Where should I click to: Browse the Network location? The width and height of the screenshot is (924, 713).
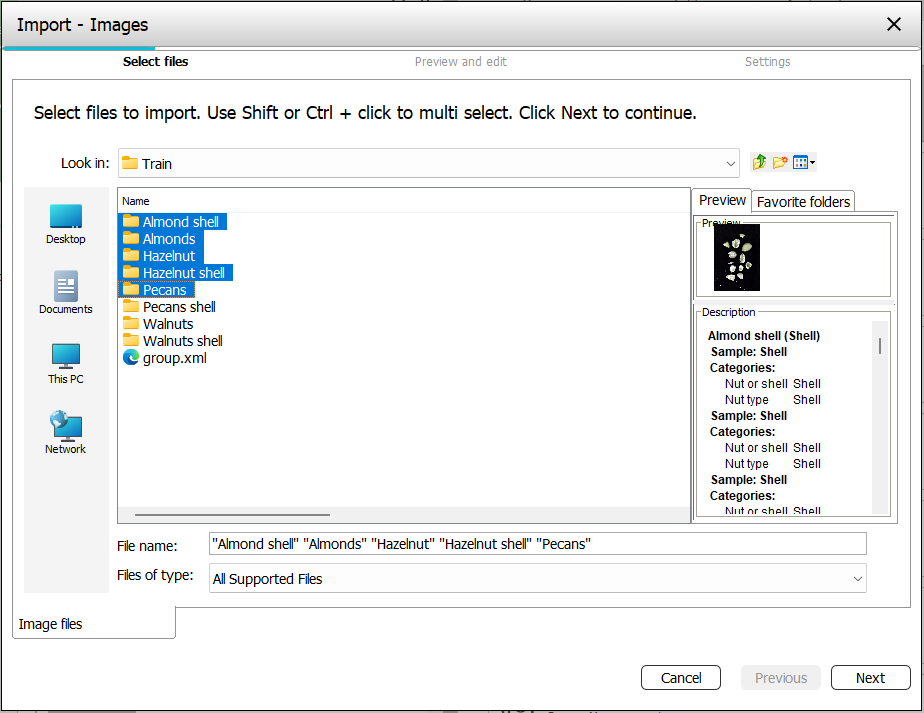66,432
